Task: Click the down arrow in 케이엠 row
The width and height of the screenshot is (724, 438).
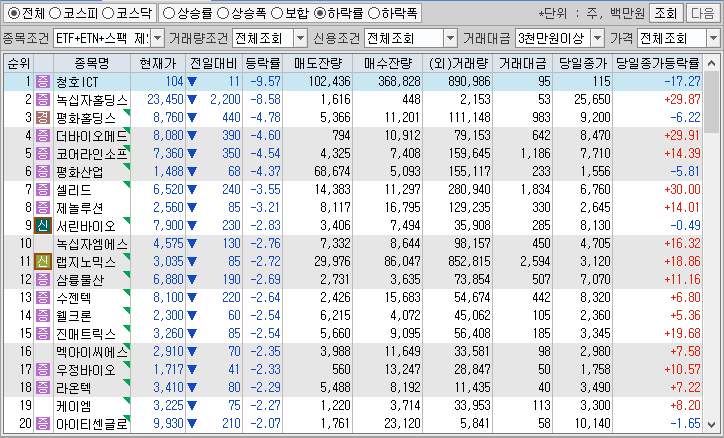Action: pyautogui.click(x=192, y=406)
